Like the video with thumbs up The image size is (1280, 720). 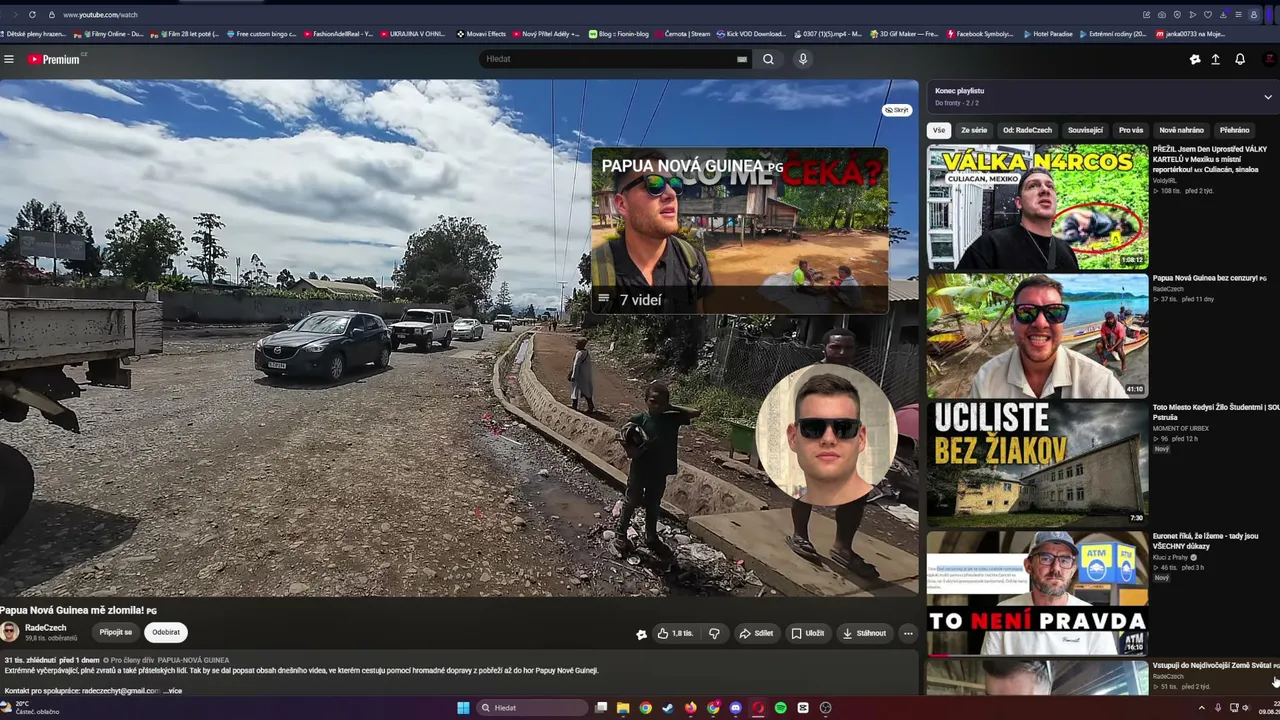pos(675,633)
